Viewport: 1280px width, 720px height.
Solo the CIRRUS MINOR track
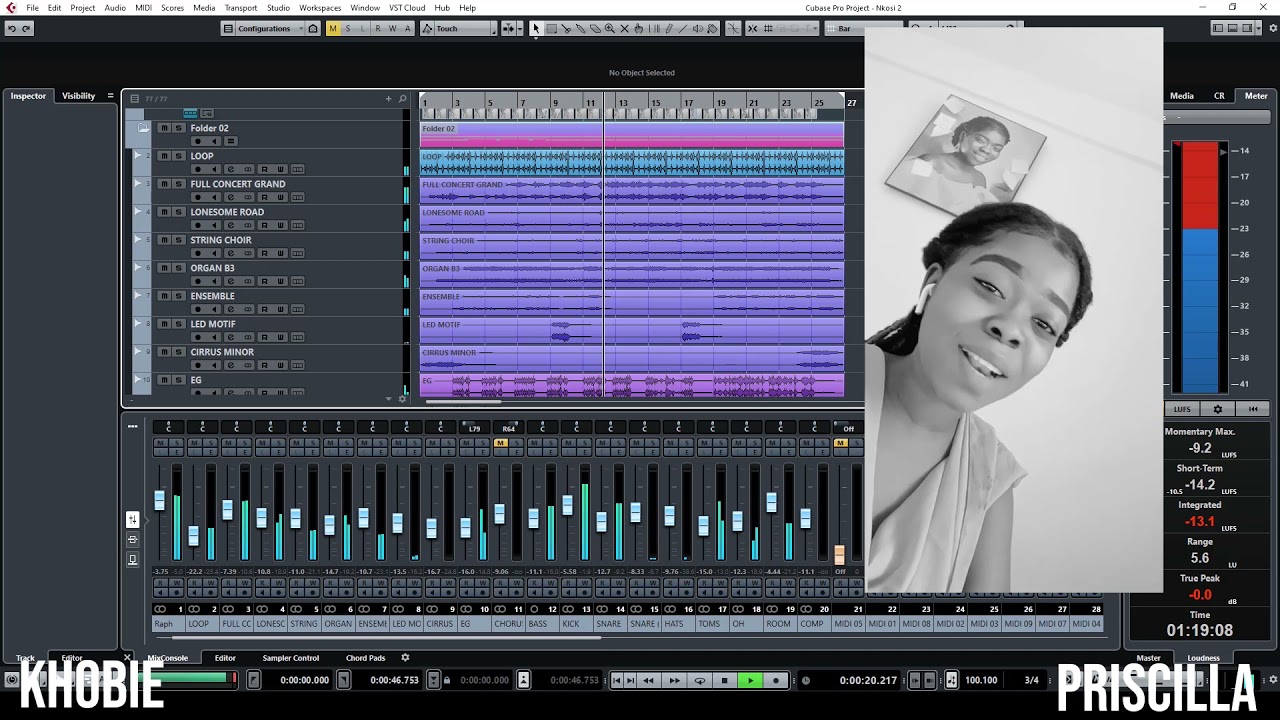(x=179, y=352)
